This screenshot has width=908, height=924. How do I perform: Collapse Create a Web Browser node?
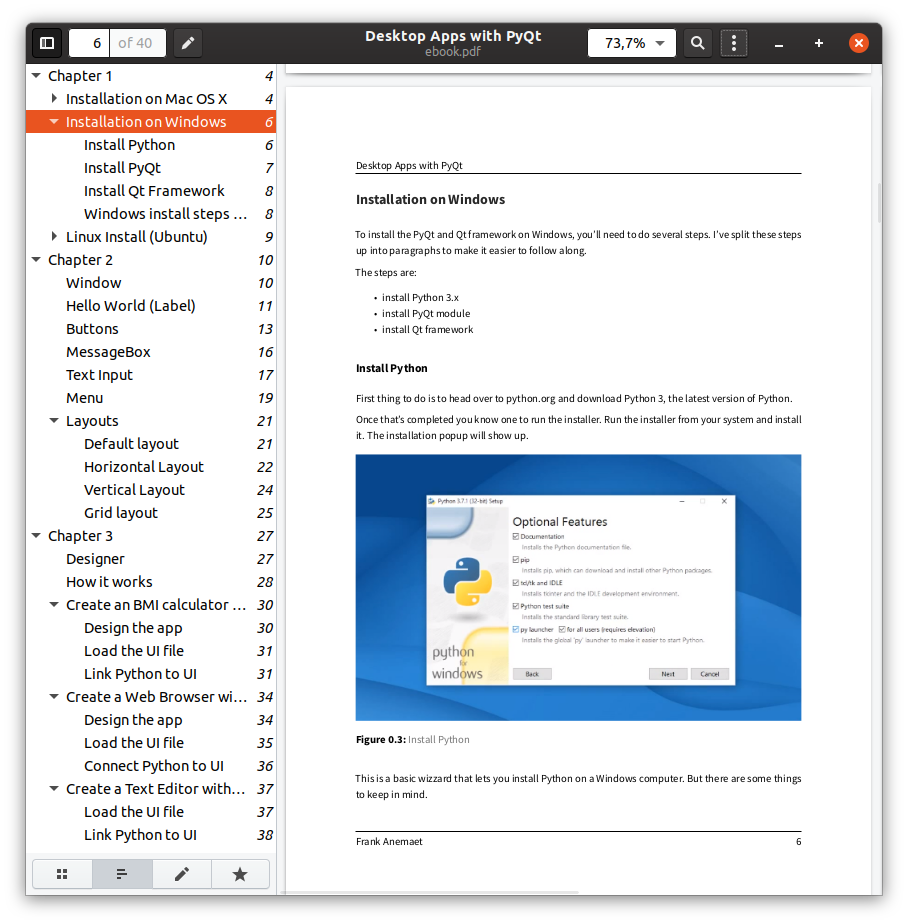(54, 697)
